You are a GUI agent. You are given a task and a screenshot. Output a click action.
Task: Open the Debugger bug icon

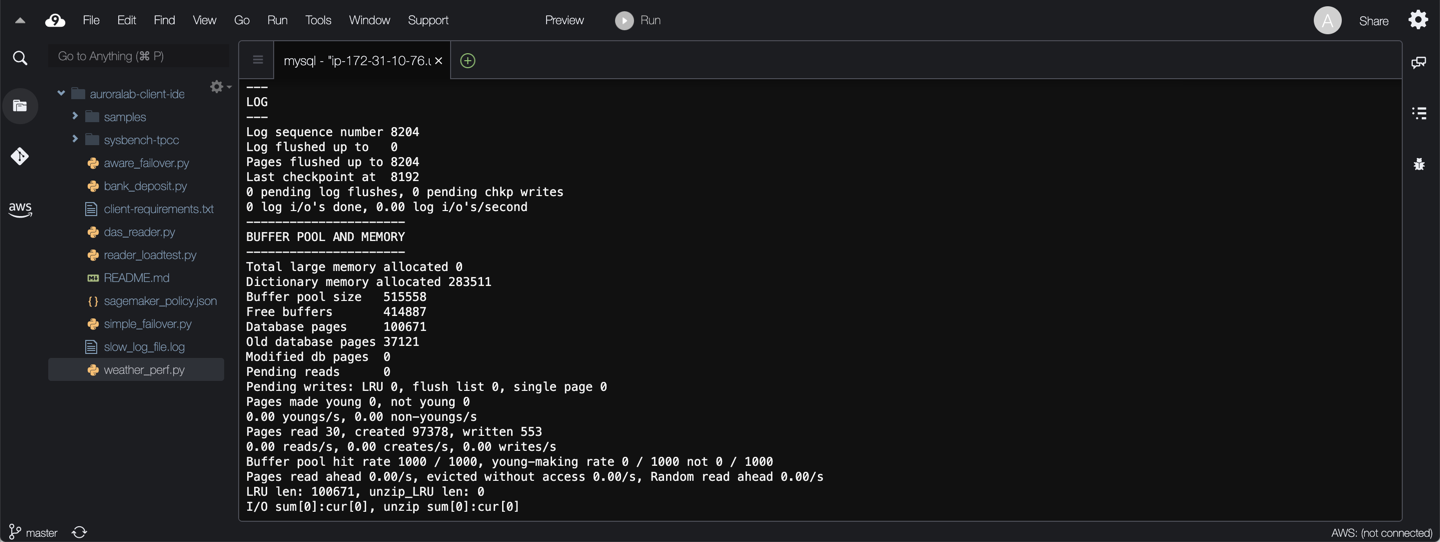point(1419,164)
